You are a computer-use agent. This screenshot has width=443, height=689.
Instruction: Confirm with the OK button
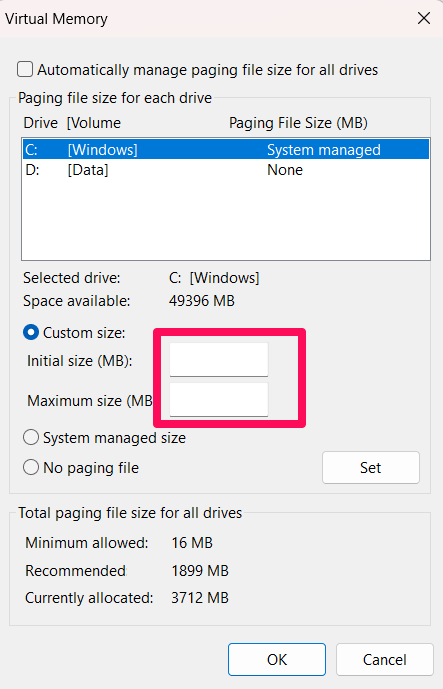click(x=277, y=660)
